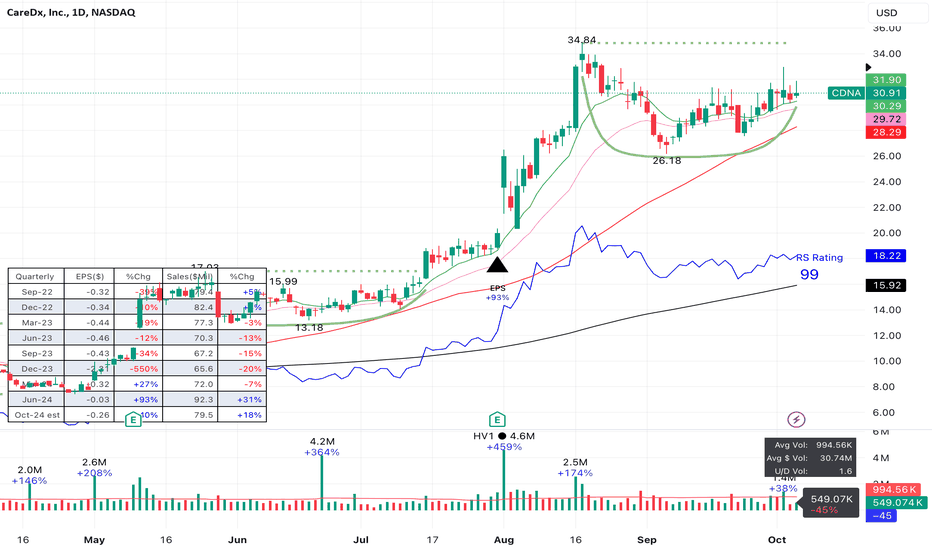This screenshot has height=550, width=932.
Task: Click the Sep date axis label
Action: point(647,540)
